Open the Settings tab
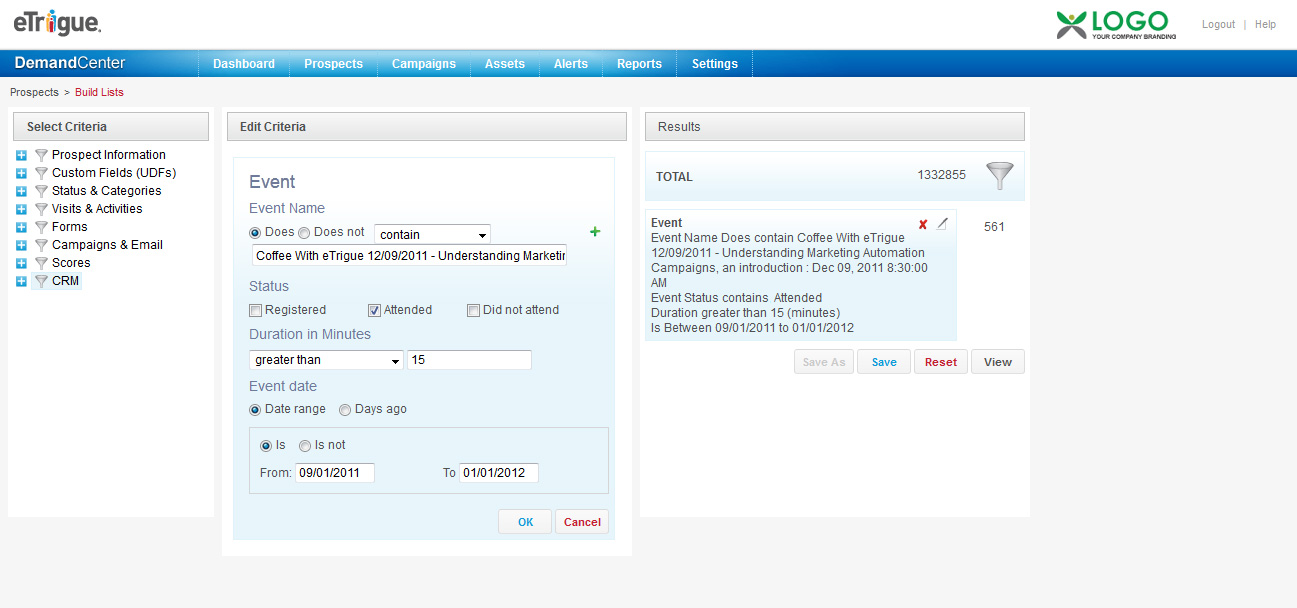 (715, 64)
